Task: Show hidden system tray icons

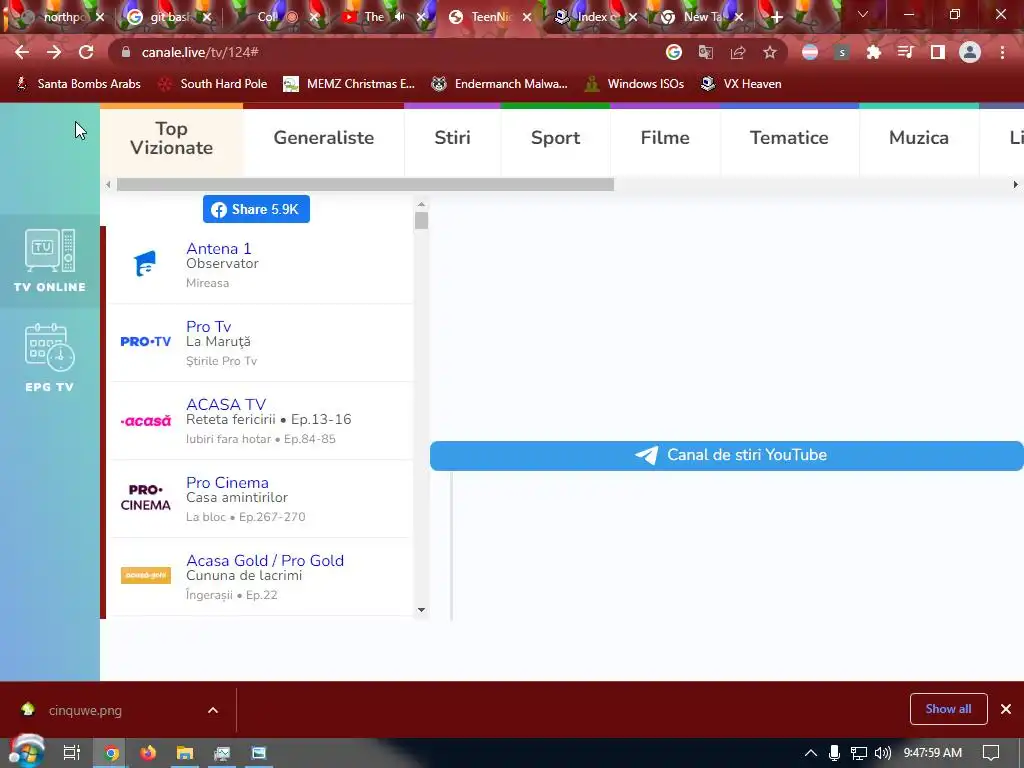Action: pyautogui.click(x=810, y=753)
